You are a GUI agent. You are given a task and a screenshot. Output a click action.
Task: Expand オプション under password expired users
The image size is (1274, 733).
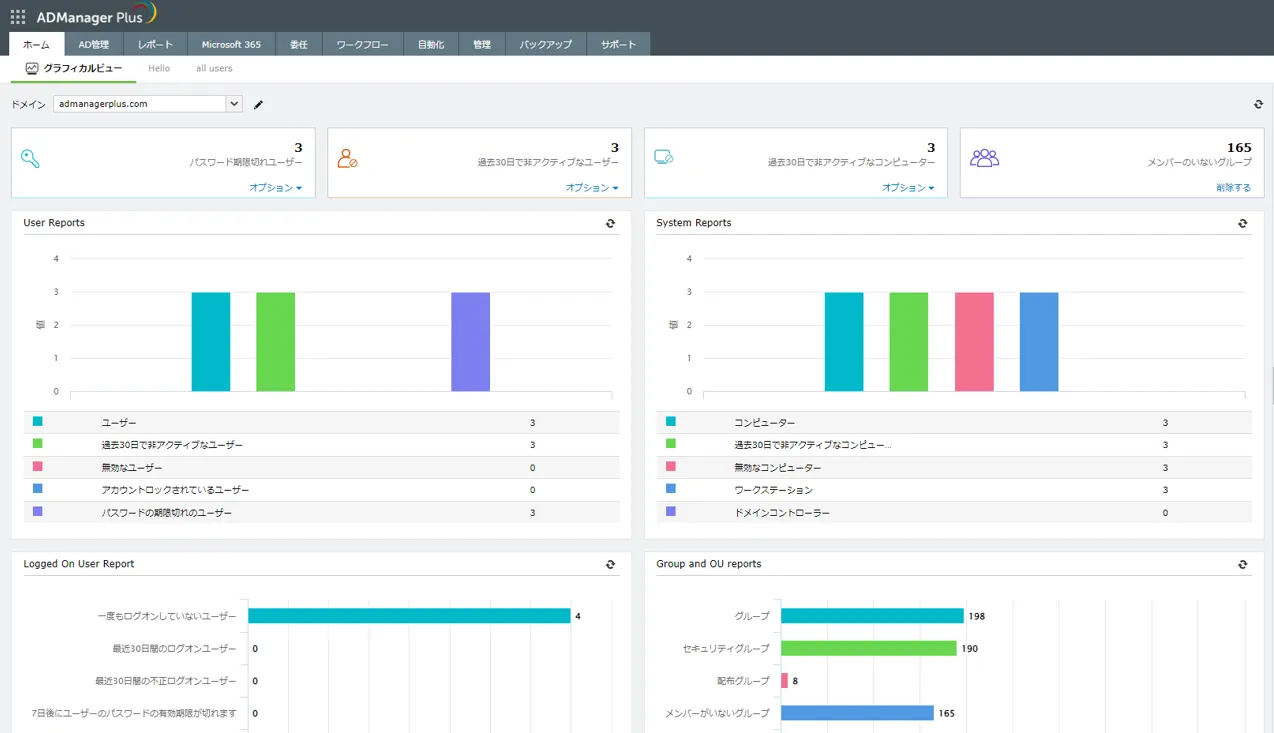[x=275, y=188]
